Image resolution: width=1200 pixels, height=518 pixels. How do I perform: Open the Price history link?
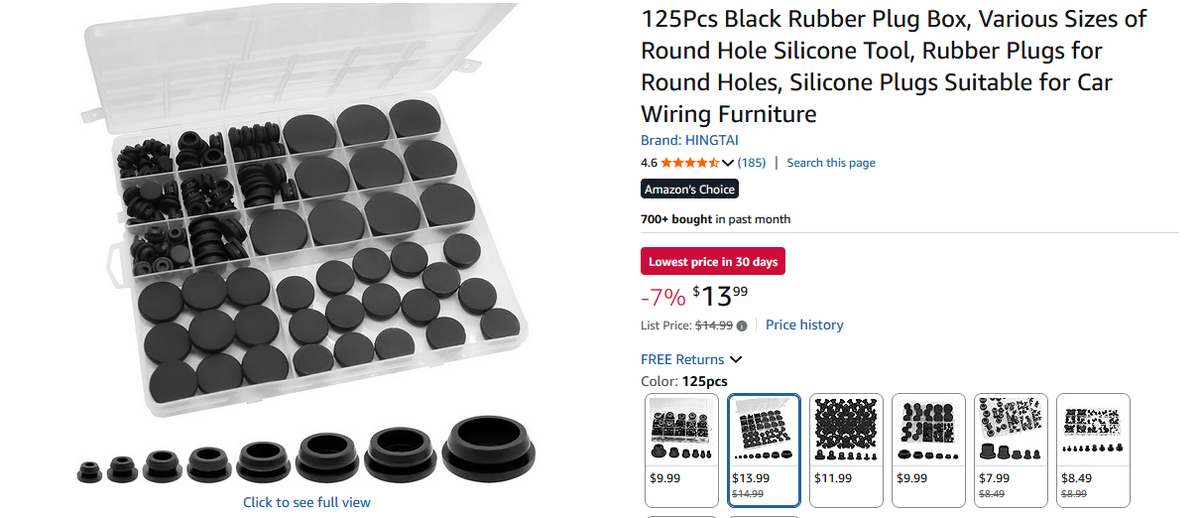(x=804, y=325)
